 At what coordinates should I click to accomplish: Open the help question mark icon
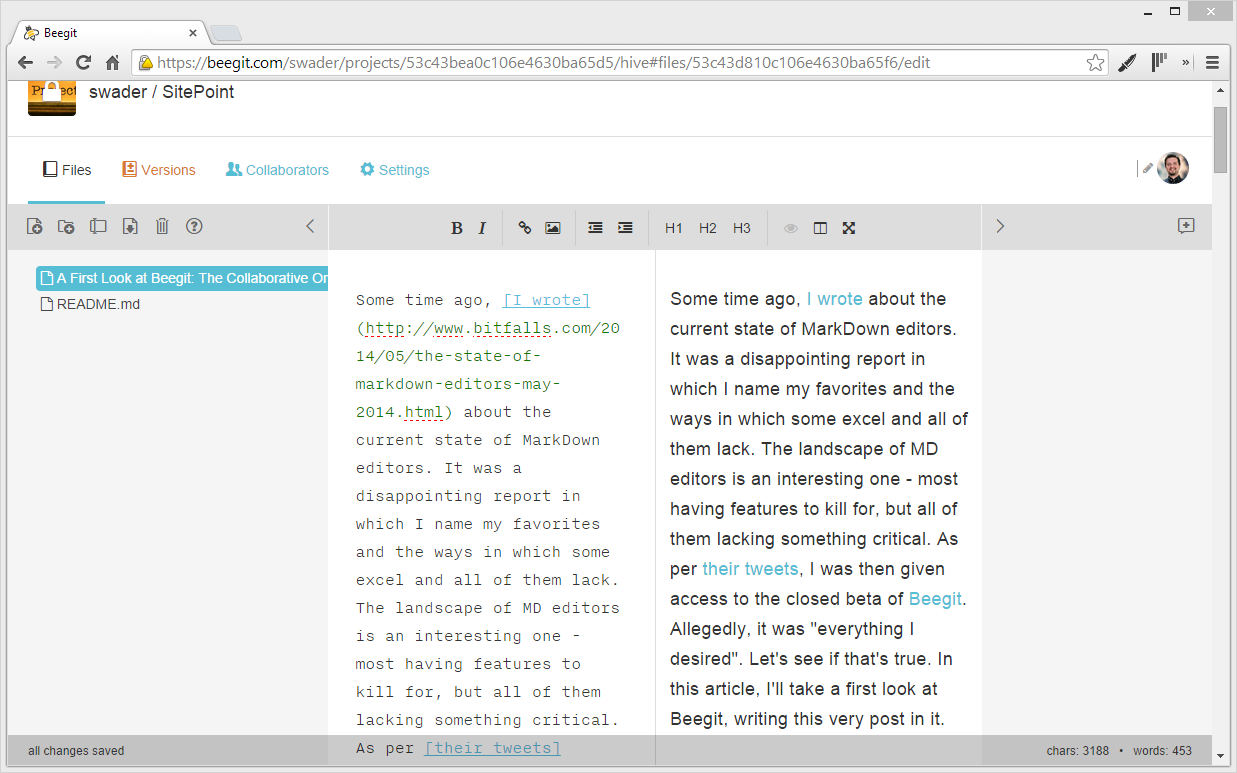(x=194, y=227)
